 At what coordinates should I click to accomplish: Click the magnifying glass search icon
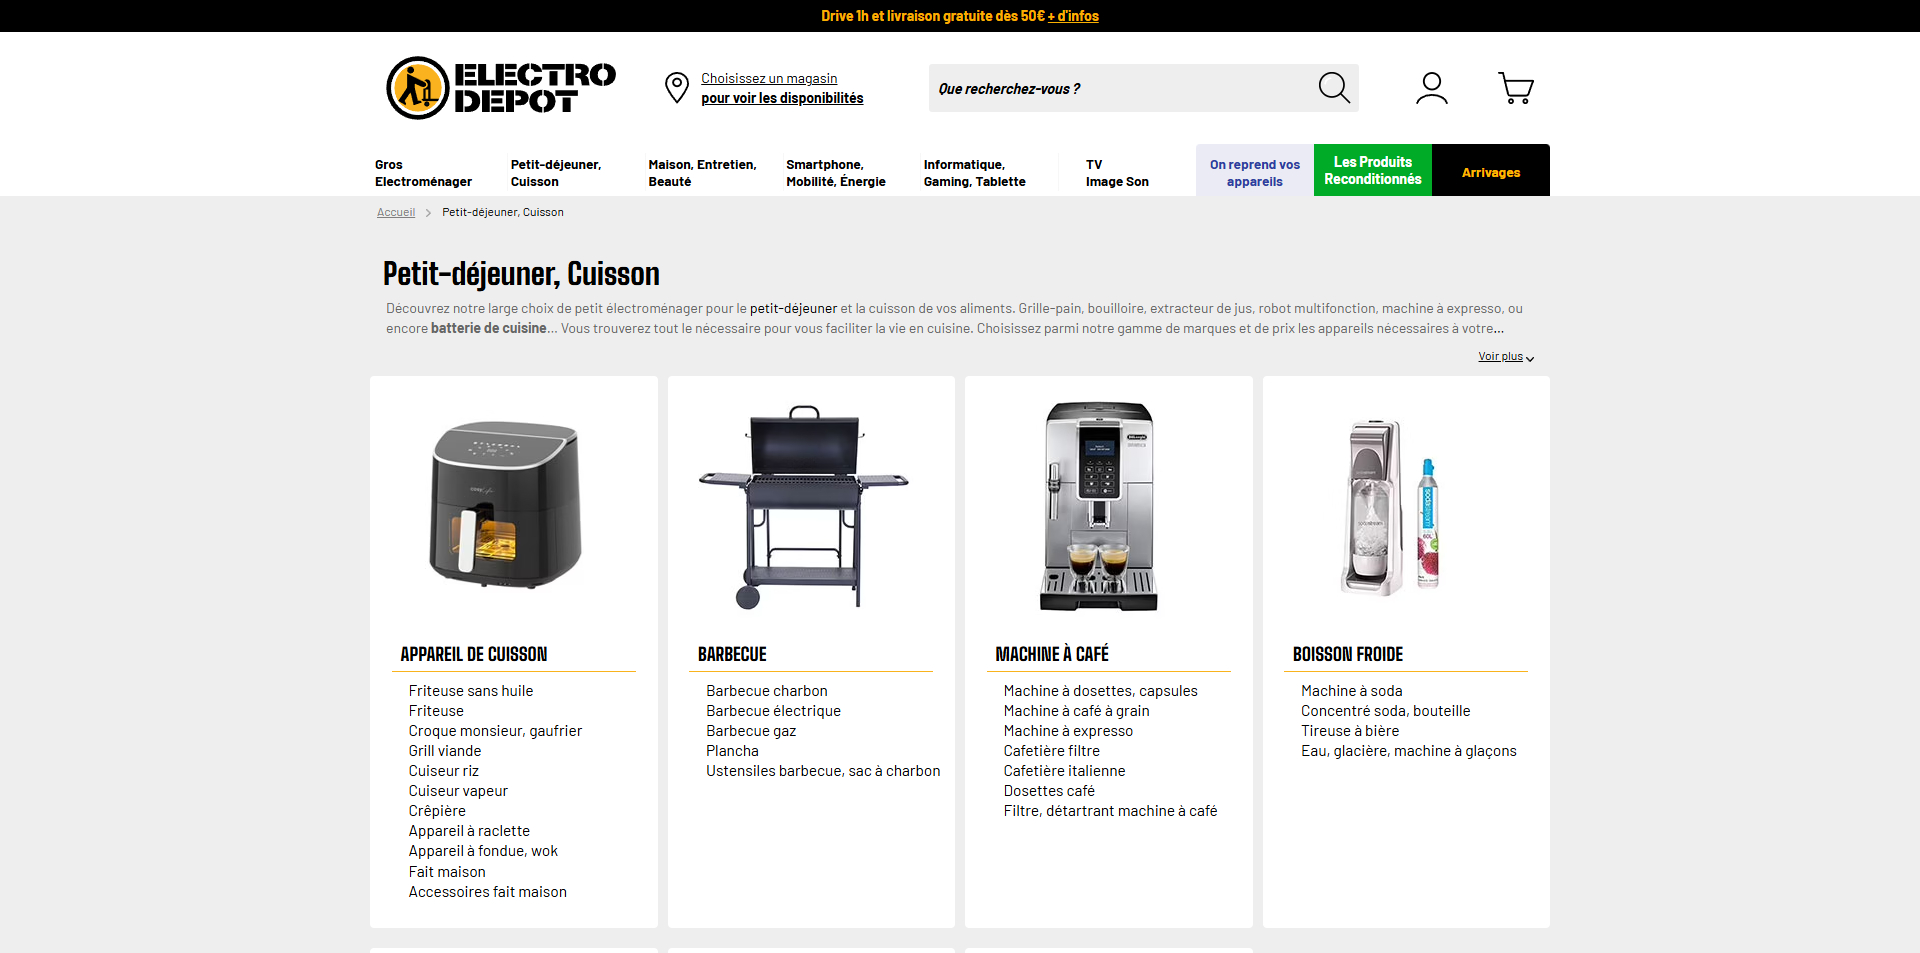(x=1334, y=88)
